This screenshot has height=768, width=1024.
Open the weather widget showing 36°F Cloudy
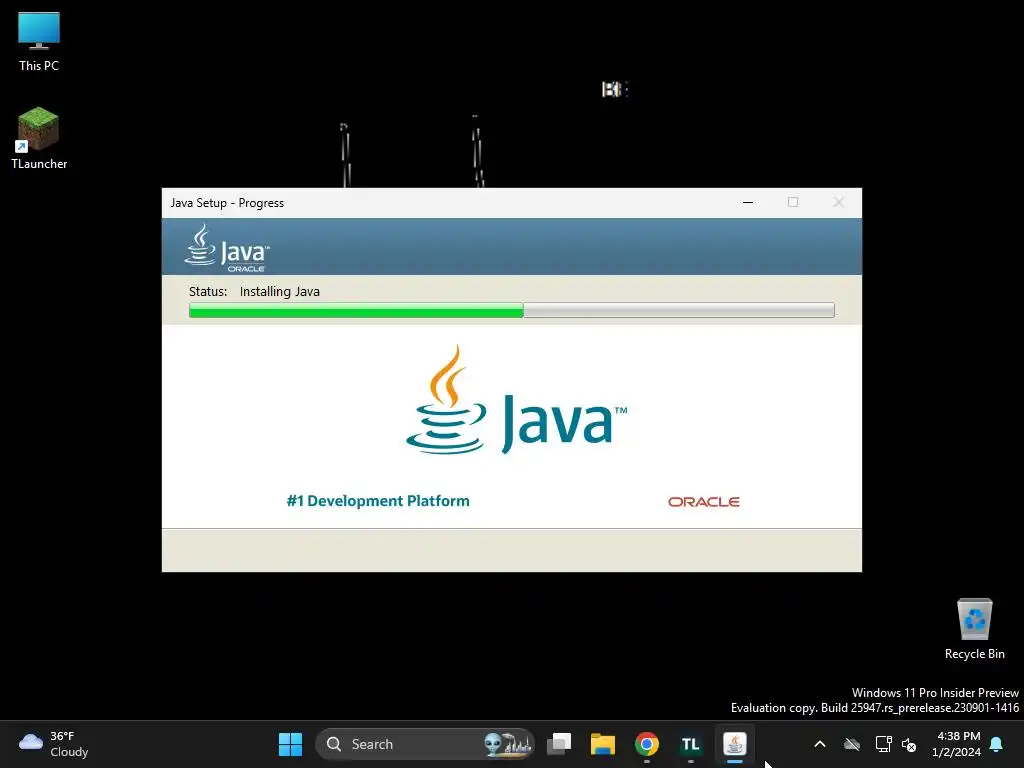[x=54, y=744]
